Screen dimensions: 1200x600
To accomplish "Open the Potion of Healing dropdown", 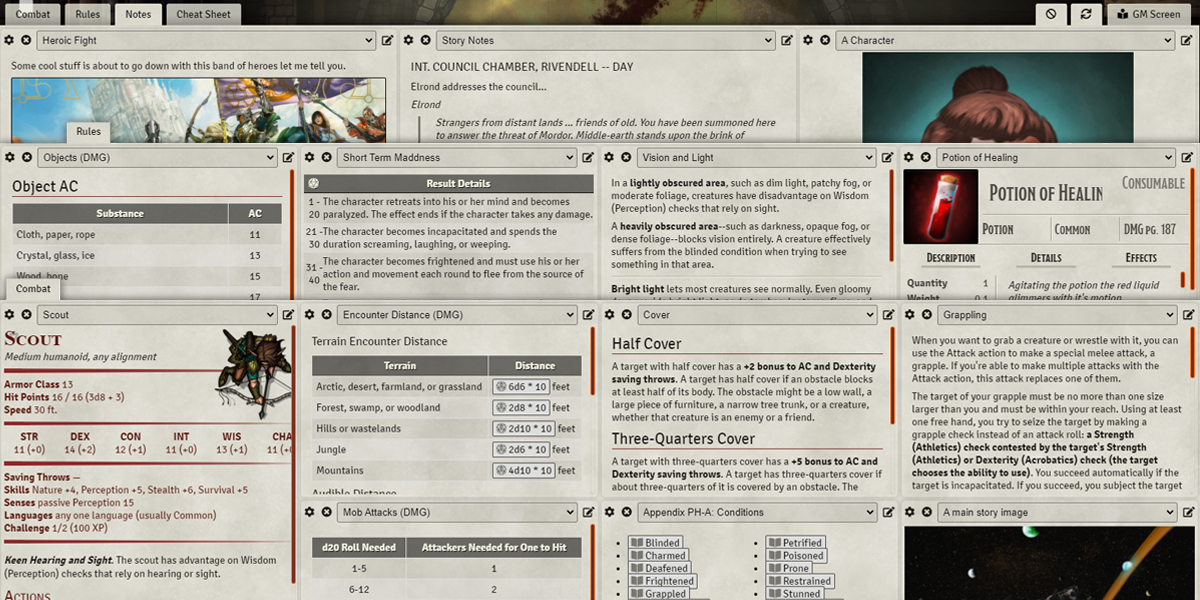I will tap(1057, 158).
